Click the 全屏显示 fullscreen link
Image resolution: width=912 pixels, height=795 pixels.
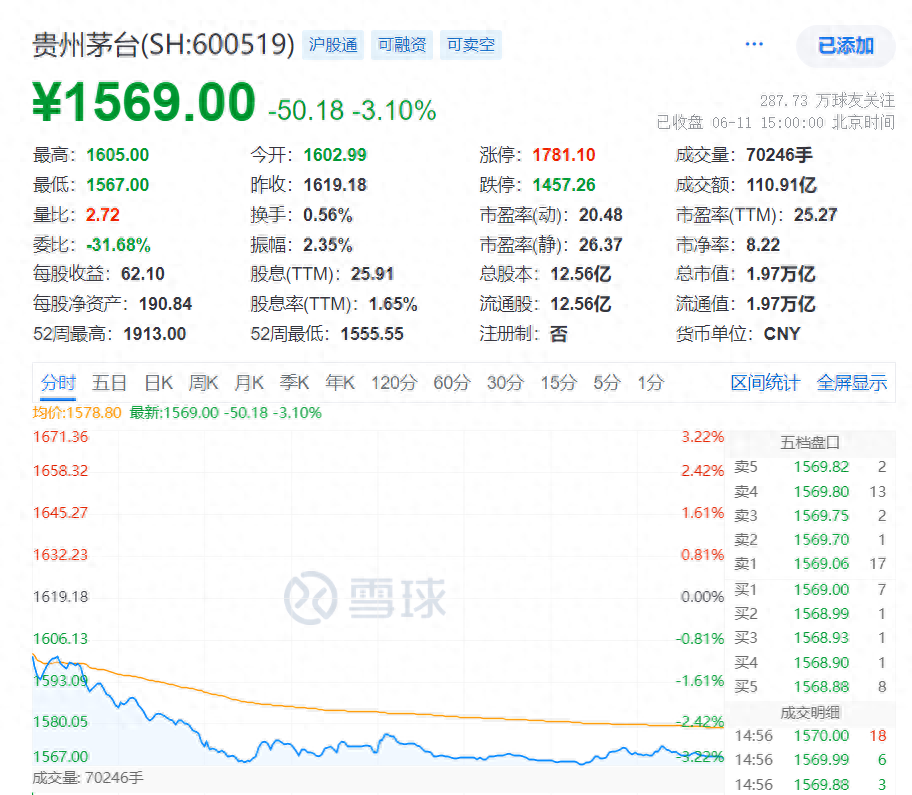tap(851, 383)
